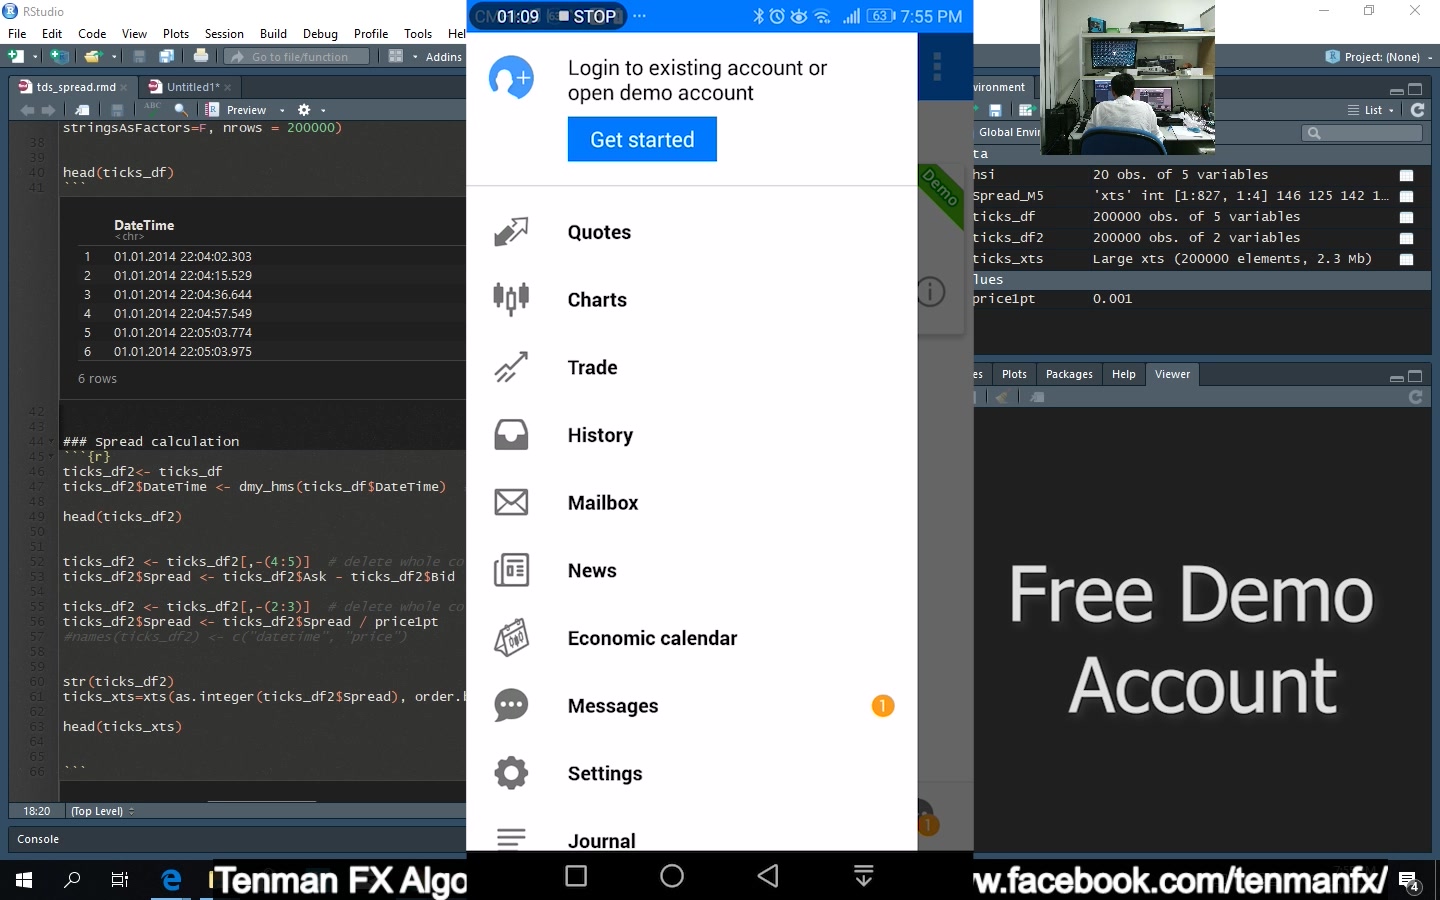Image resolution: width=1440 pixels, height=900 pixels.
Task: Tap the Journal lines icon
Action: coord(511,838)
